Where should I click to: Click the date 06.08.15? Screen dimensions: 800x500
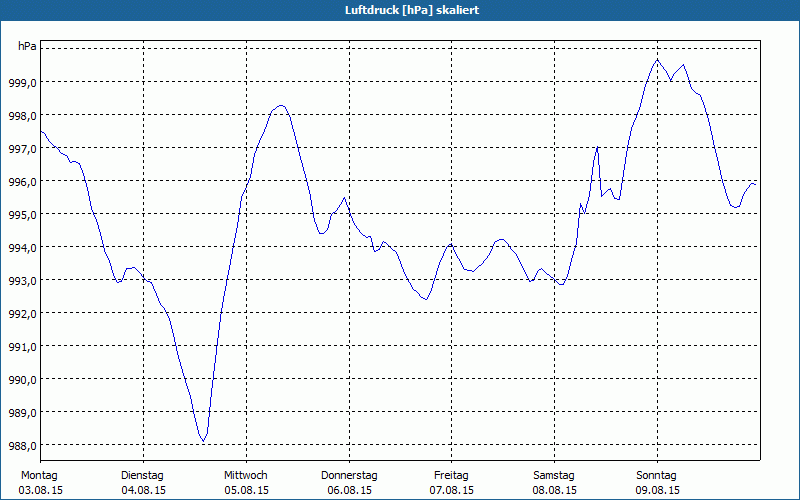click(349, 490)
